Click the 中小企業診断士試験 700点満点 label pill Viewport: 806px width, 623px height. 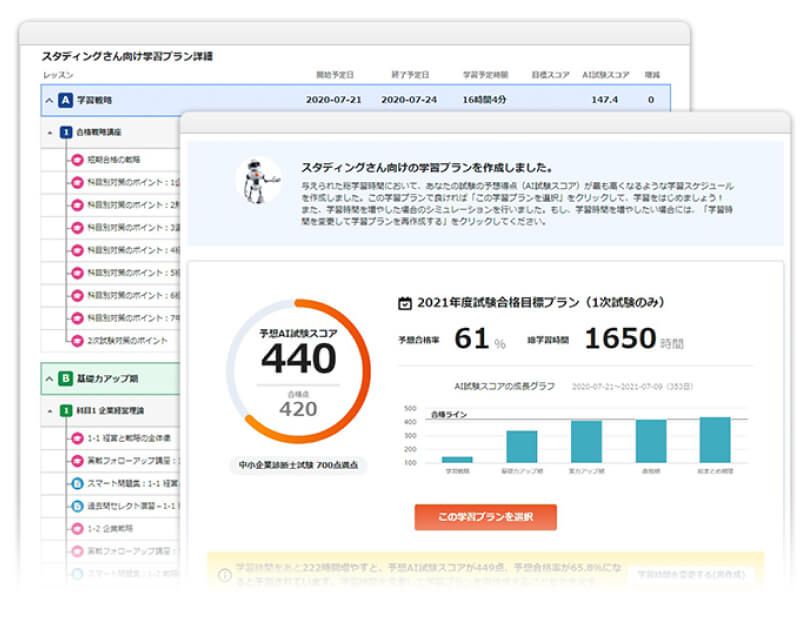[297, 464]
